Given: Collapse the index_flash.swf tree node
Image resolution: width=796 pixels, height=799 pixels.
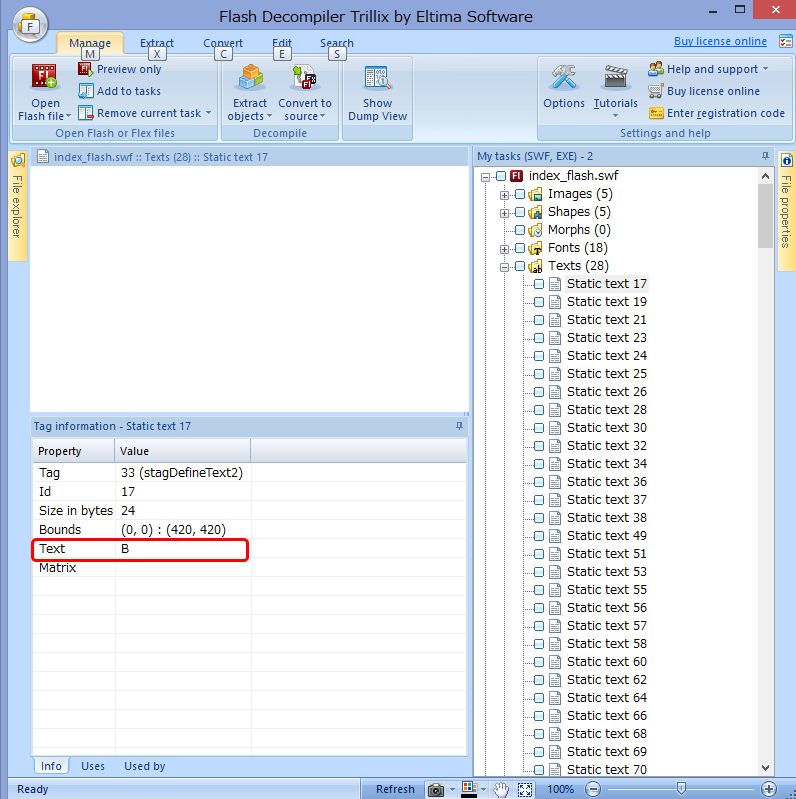Looking at the screenshot, I should (x=485, y=177).
